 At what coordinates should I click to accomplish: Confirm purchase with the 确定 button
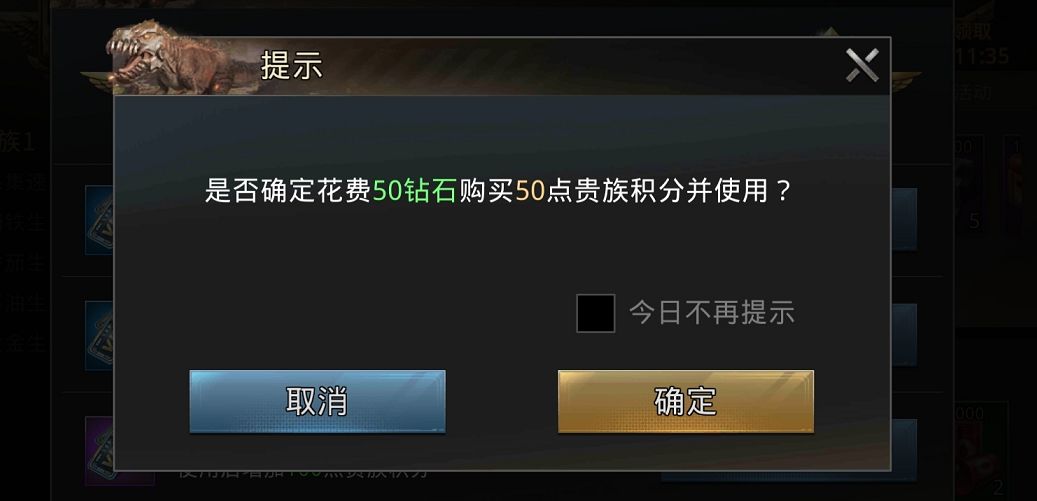pos(686,401)
